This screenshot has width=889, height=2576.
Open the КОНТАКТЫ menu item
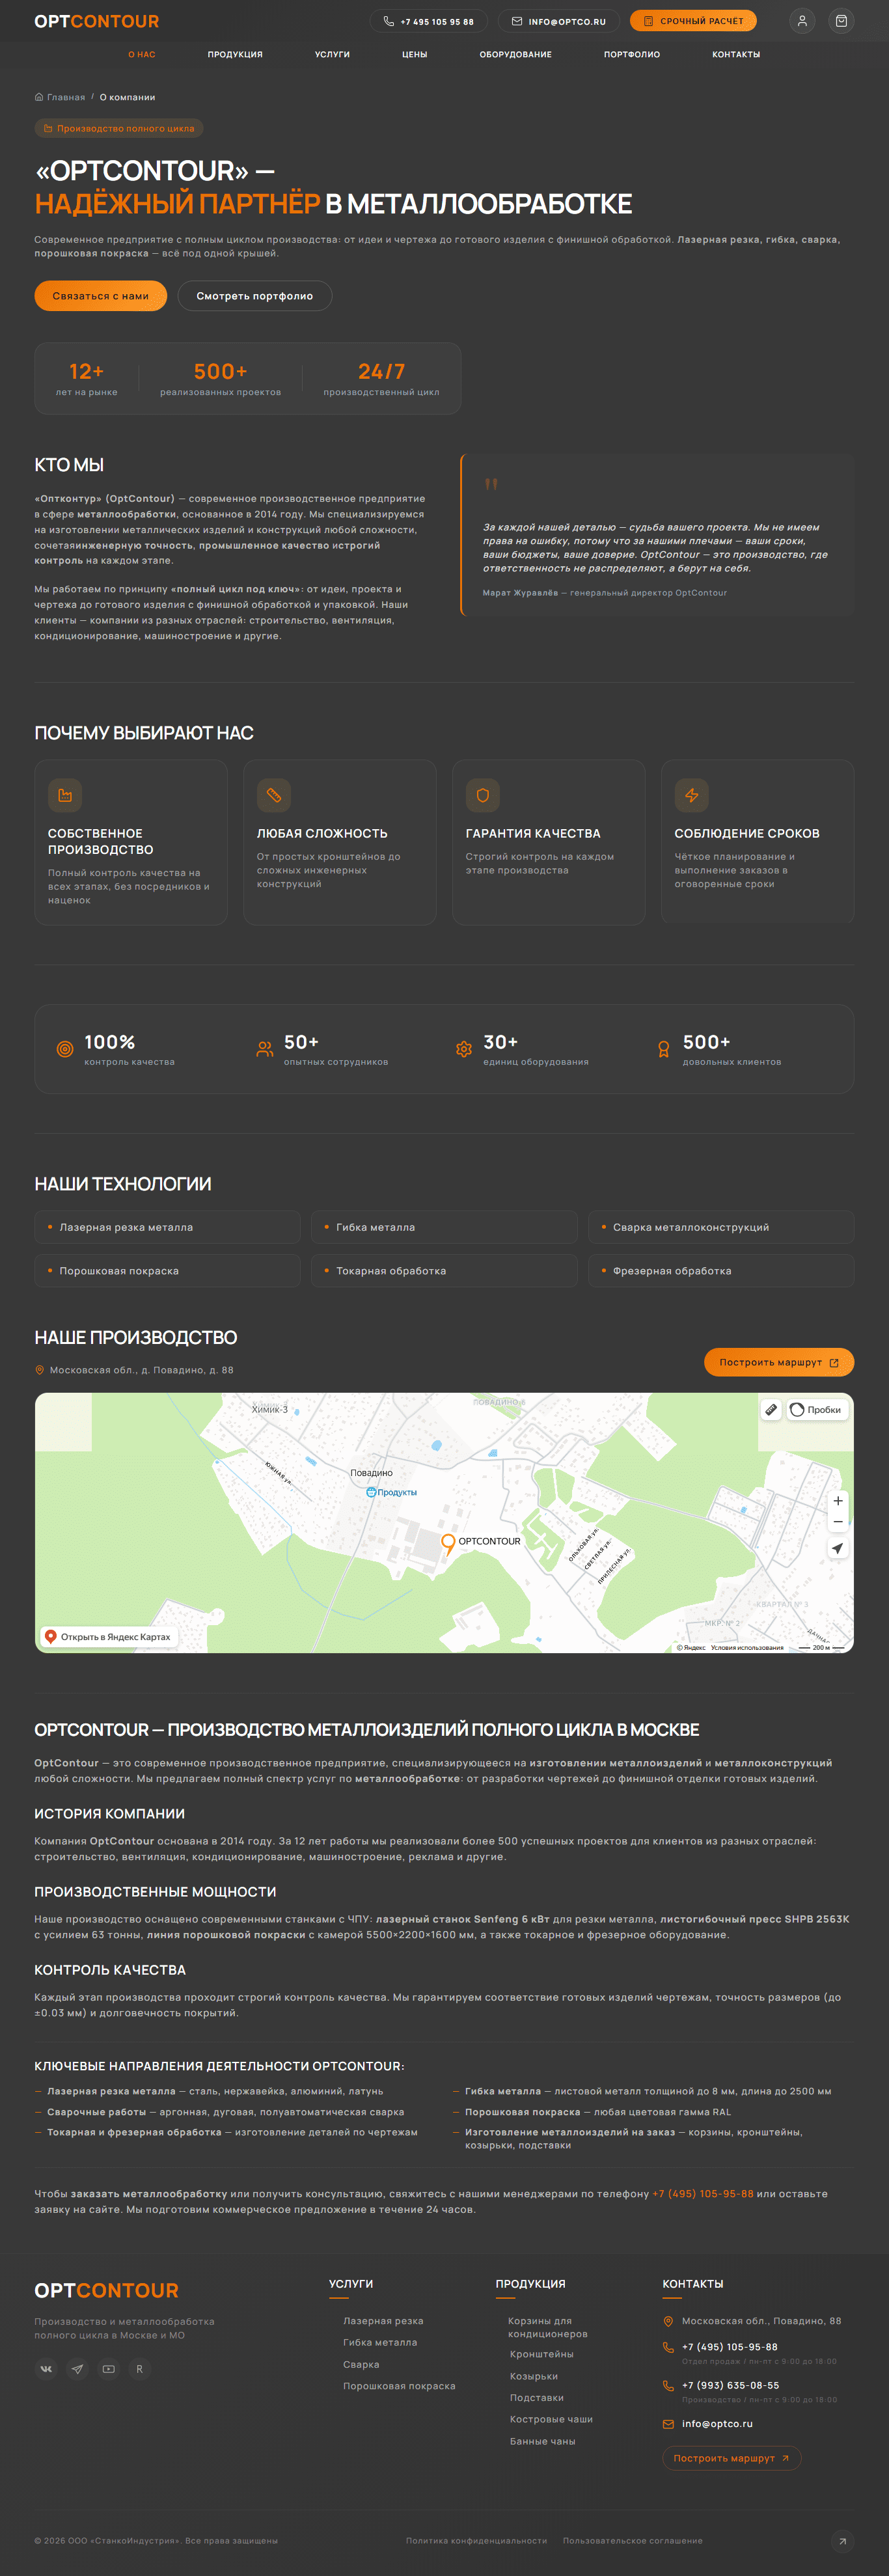pos(736,55)
